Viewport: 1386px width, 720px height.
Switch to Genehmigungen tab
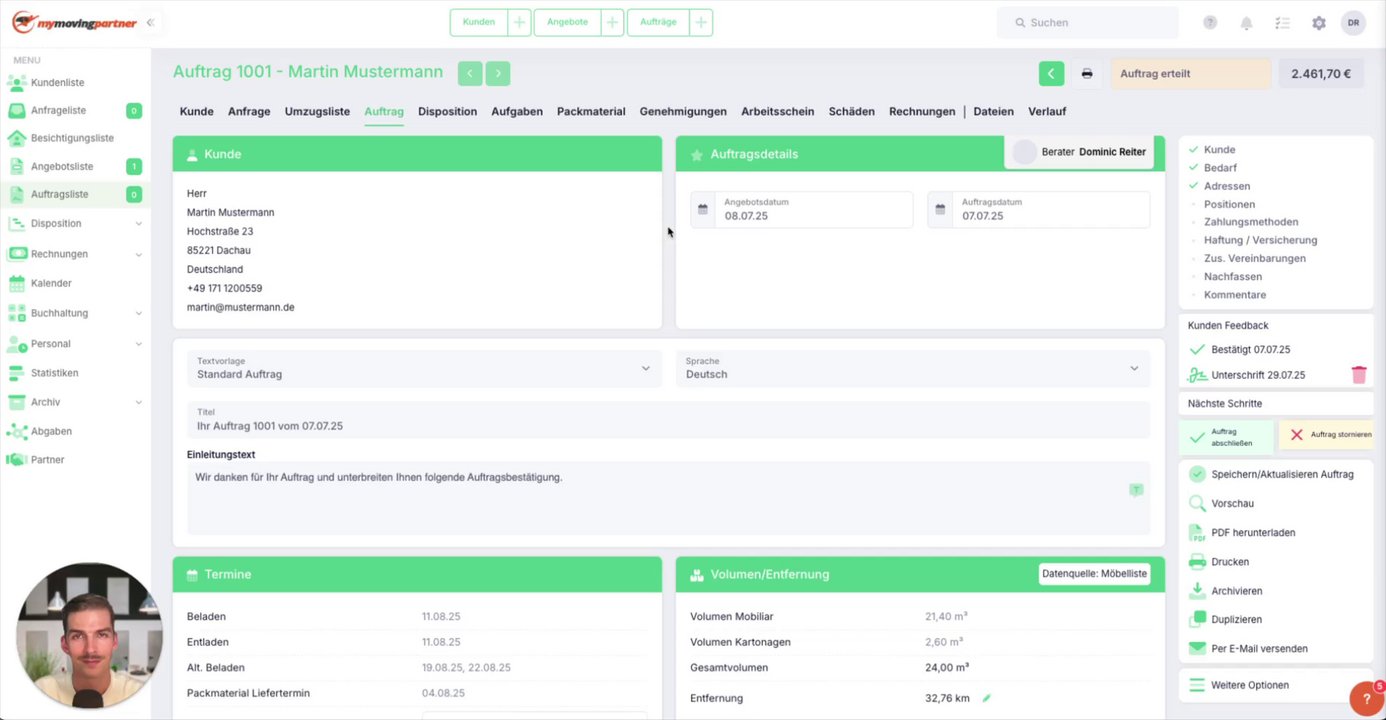click(x=683, y=111)
